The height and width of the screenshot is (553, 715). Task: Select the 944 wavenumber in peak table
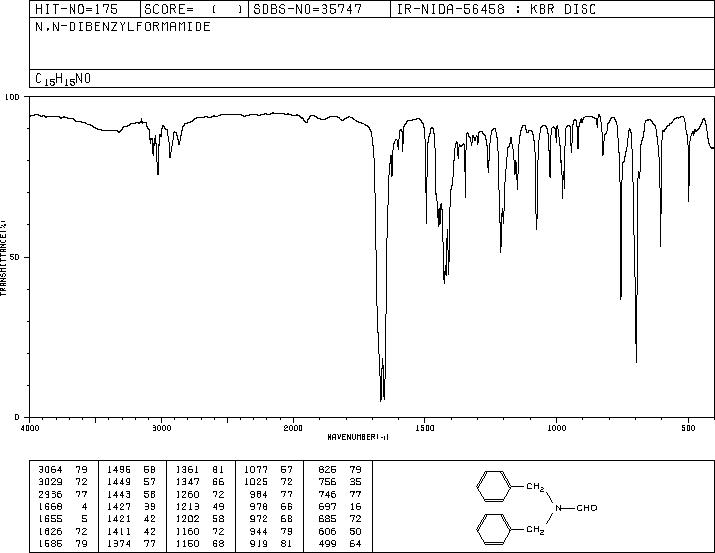tap(259, 532)
